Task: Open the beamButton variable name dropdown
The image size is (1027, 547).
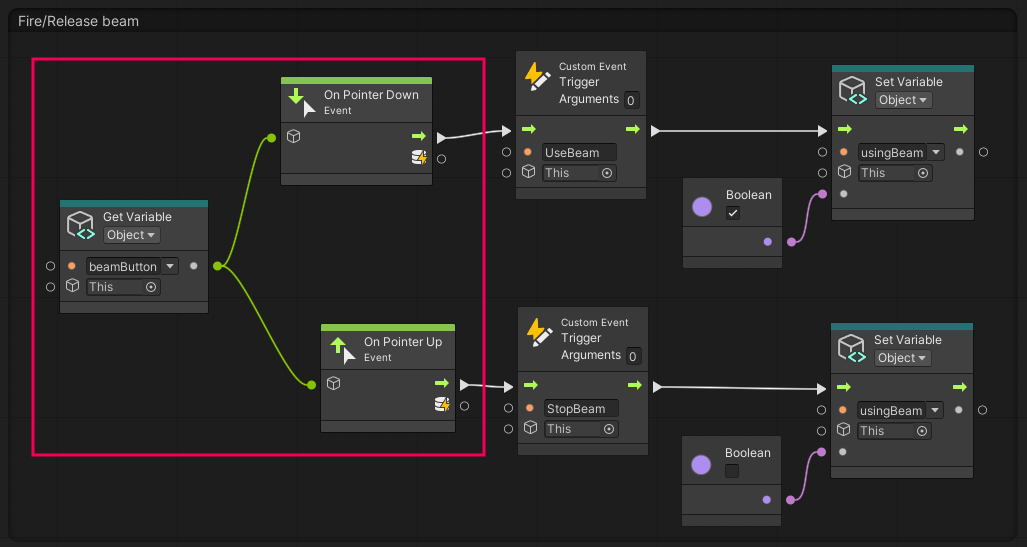Action: pos(170,266)
